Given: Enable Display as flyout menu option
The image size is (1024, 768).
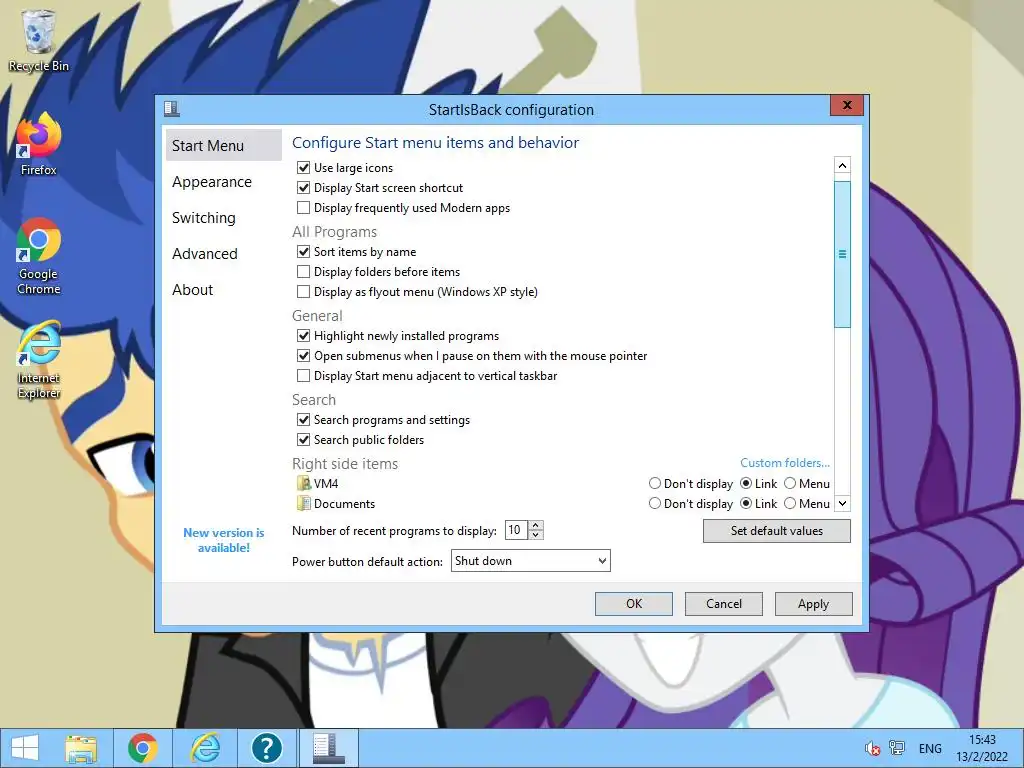Looking at the screenshot, I should (x=303, y=291).
